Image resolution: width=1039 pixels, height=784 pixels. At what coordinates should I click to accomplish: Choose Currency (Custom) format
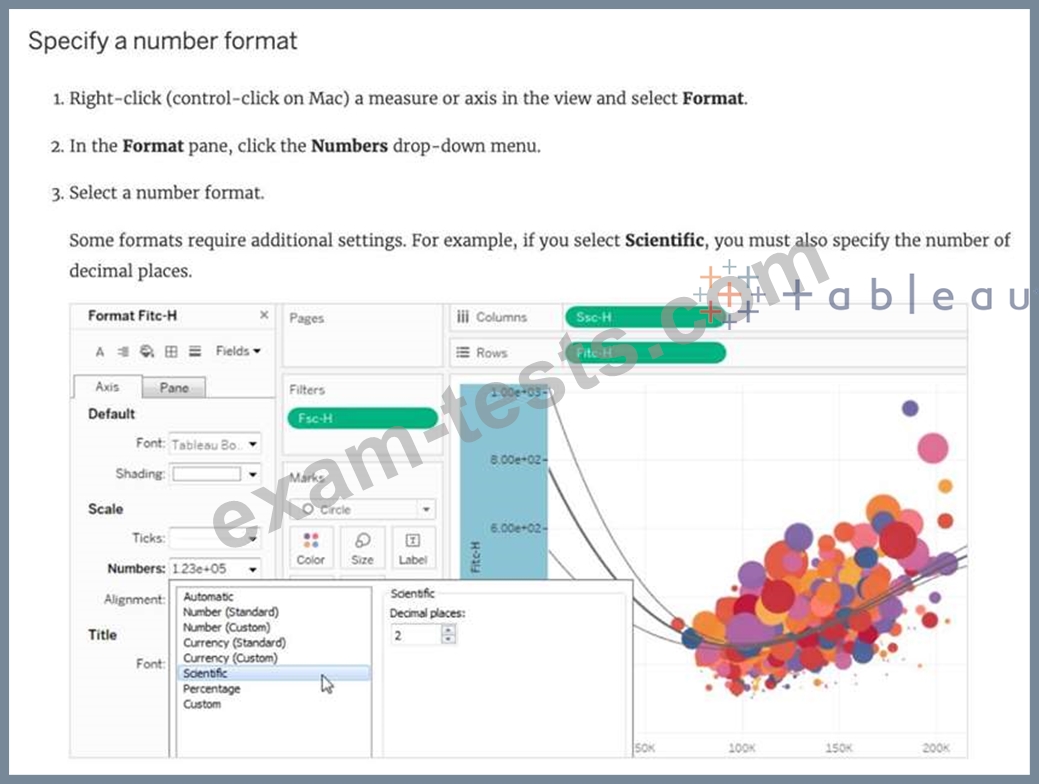pyautogui.click(x=230, y=658)
